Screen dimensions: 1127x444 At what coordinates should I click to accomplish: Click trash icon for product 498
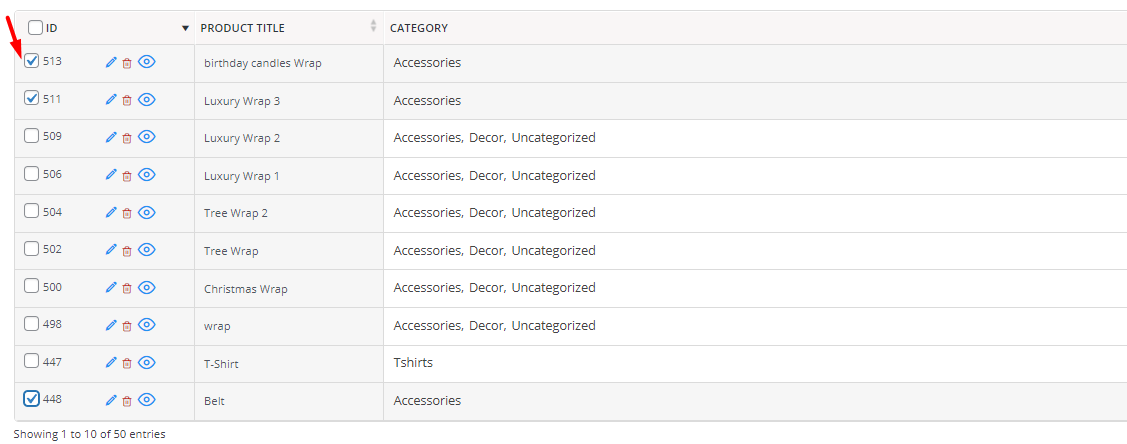[x=126, y=325]
